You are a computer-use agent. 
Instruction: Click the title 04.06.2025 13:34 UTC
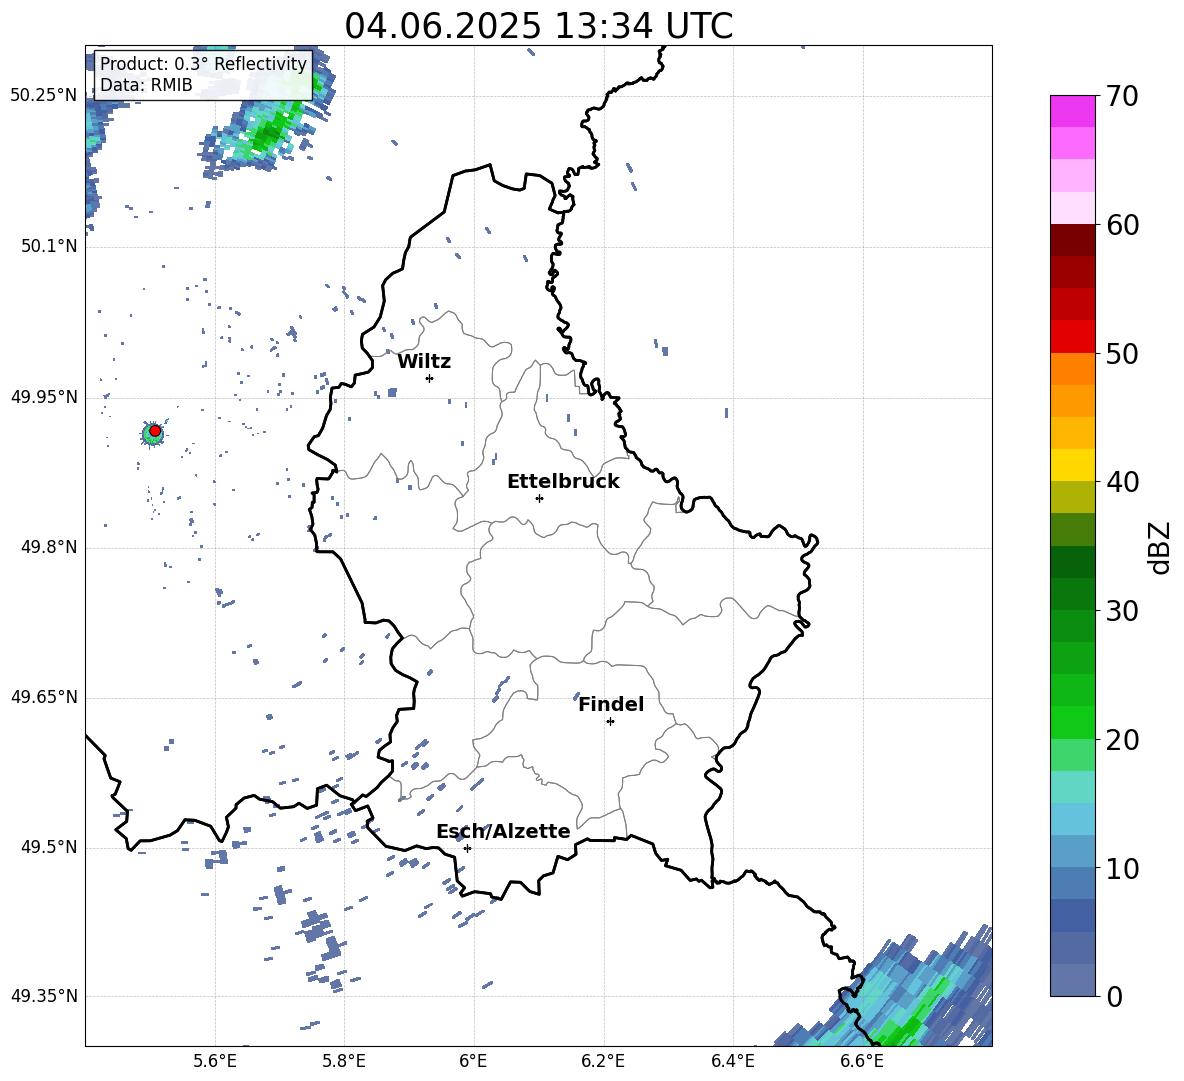click(538, 26)
